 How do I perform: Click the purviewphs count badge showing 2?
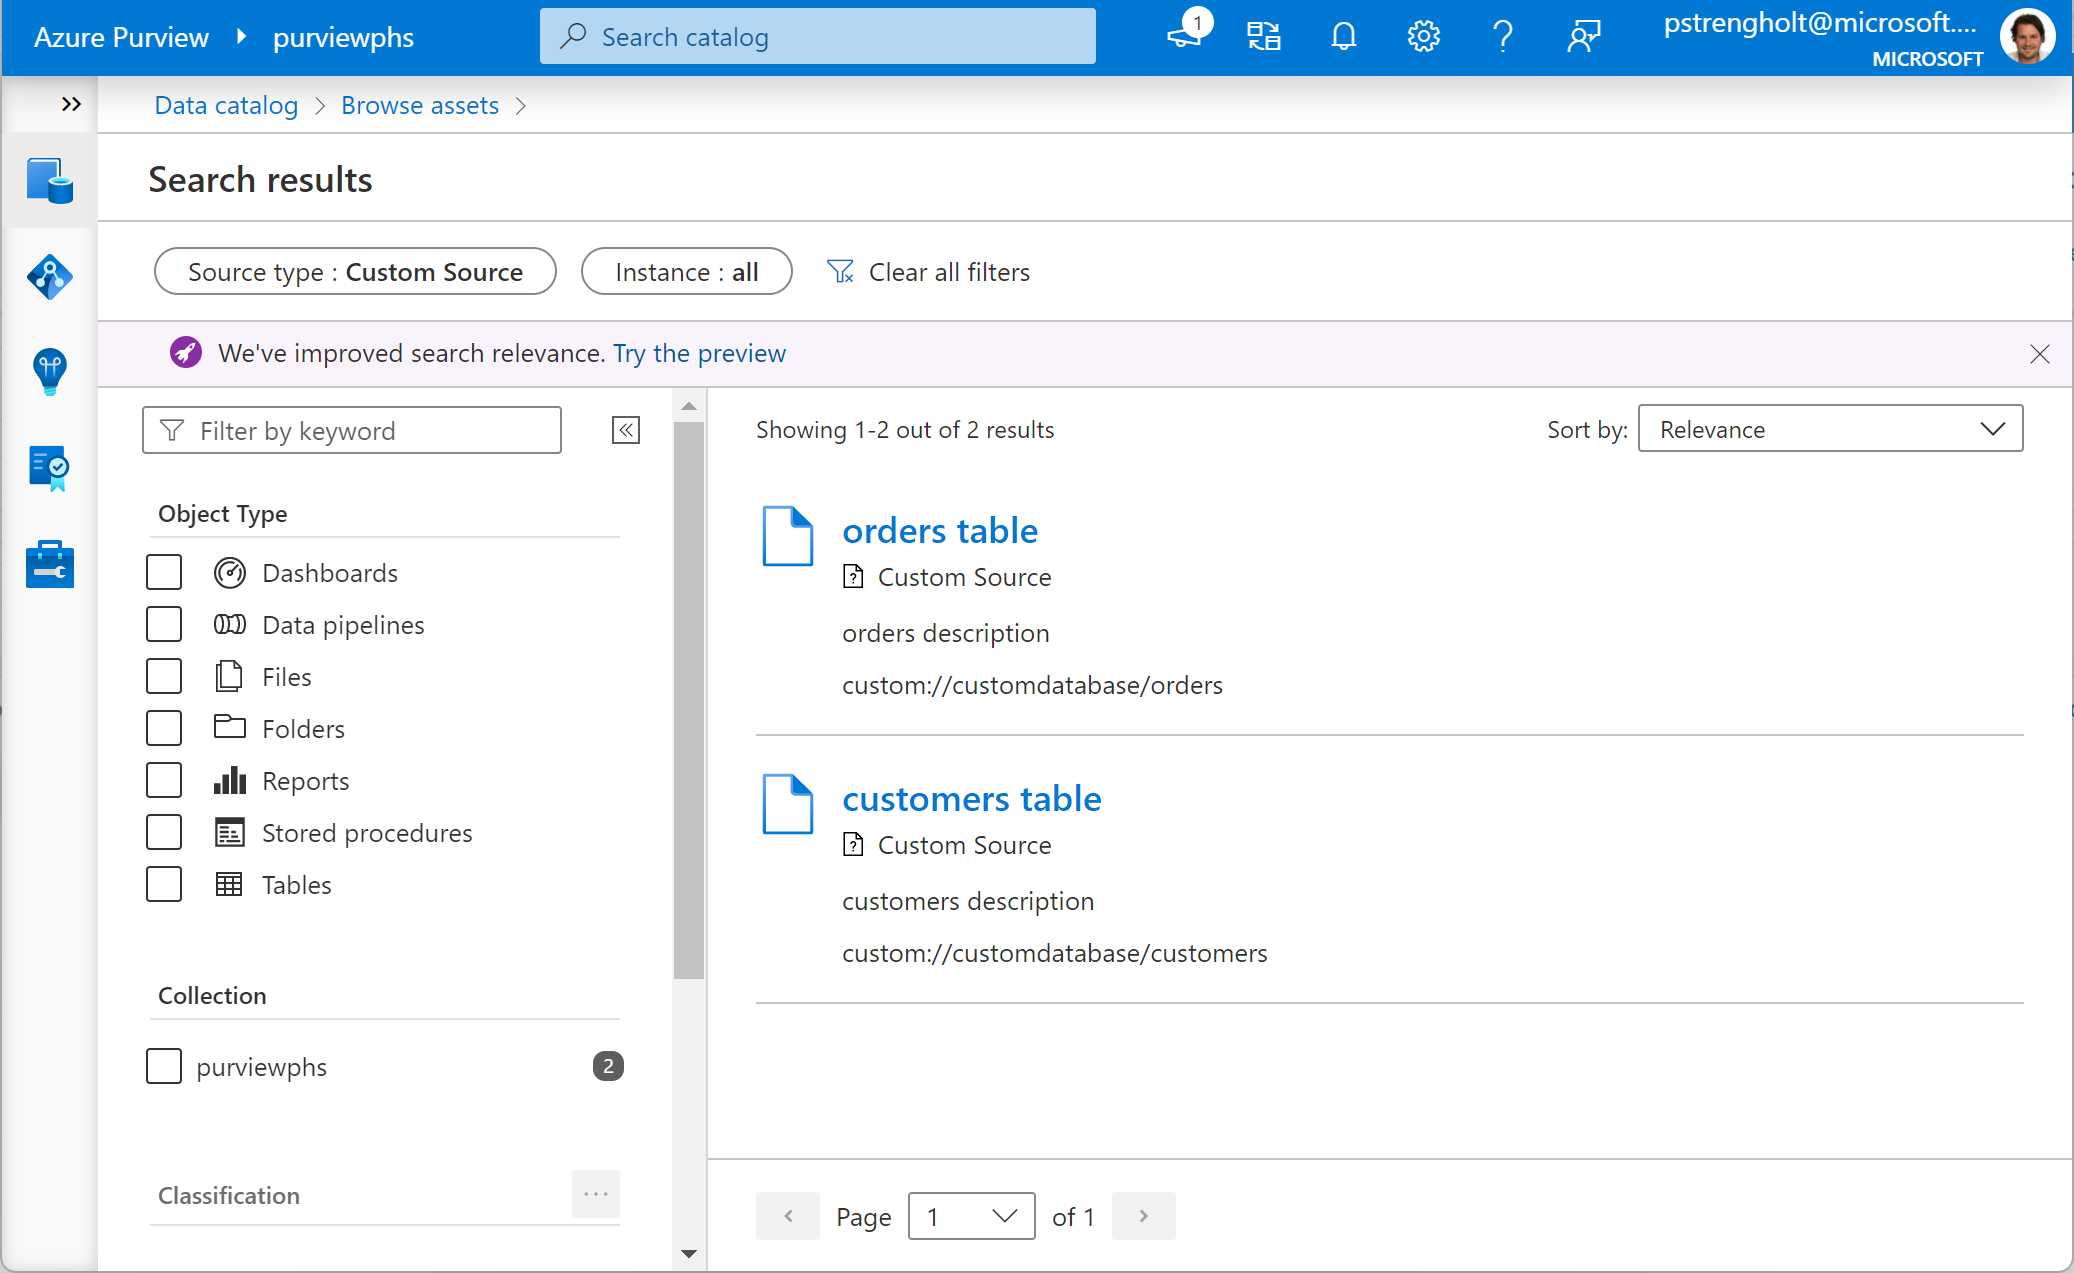608,1067
